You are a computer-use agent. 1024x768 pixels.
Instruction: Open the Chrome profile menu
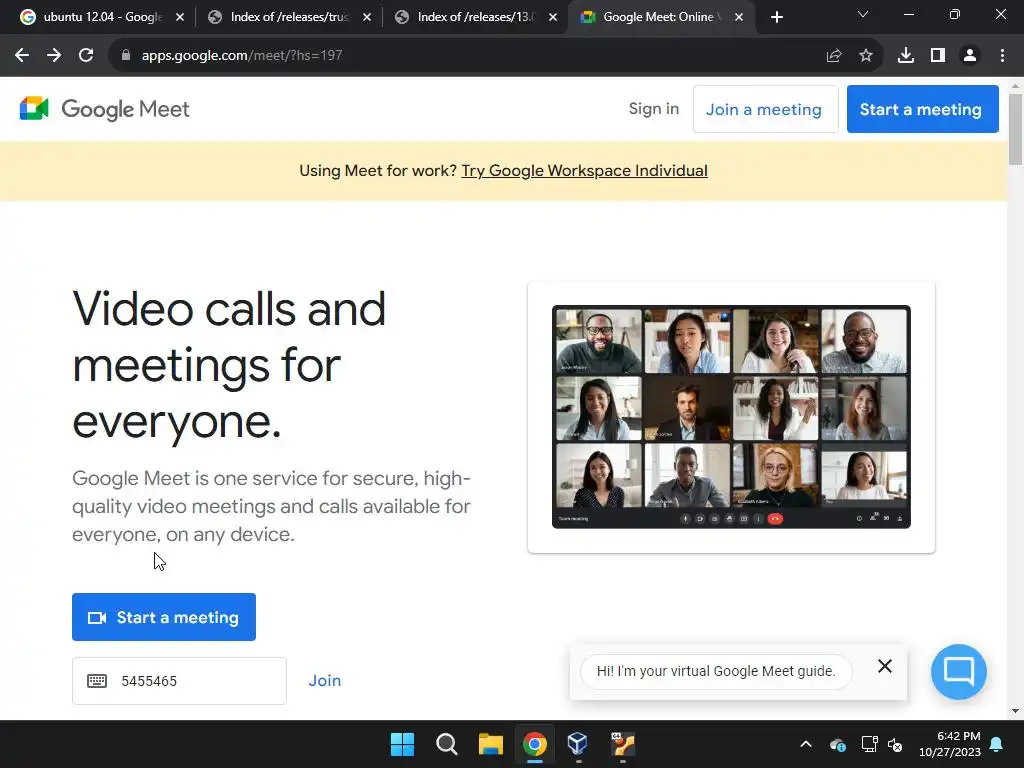pos(970,56)
